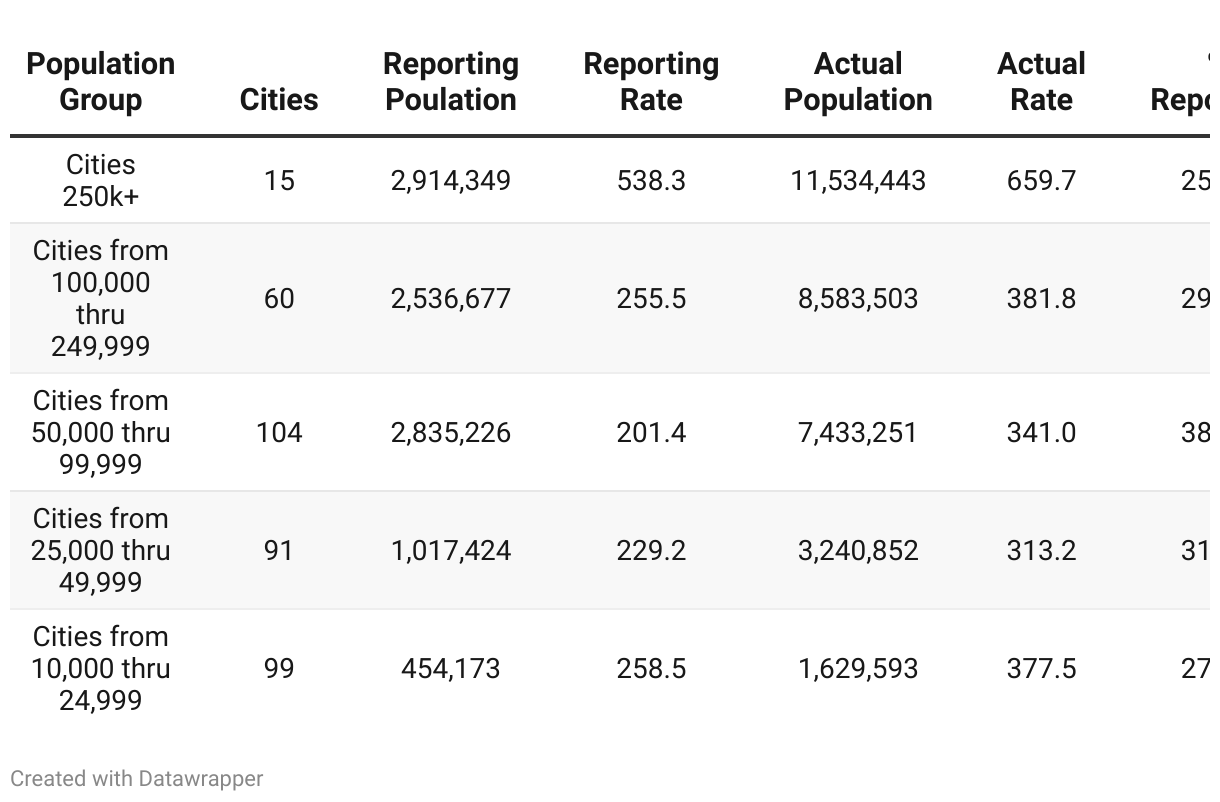Select the 538.3 reporting rate cell
Image resolution: width=1220 pixels, height=802 pixels.
651,181
